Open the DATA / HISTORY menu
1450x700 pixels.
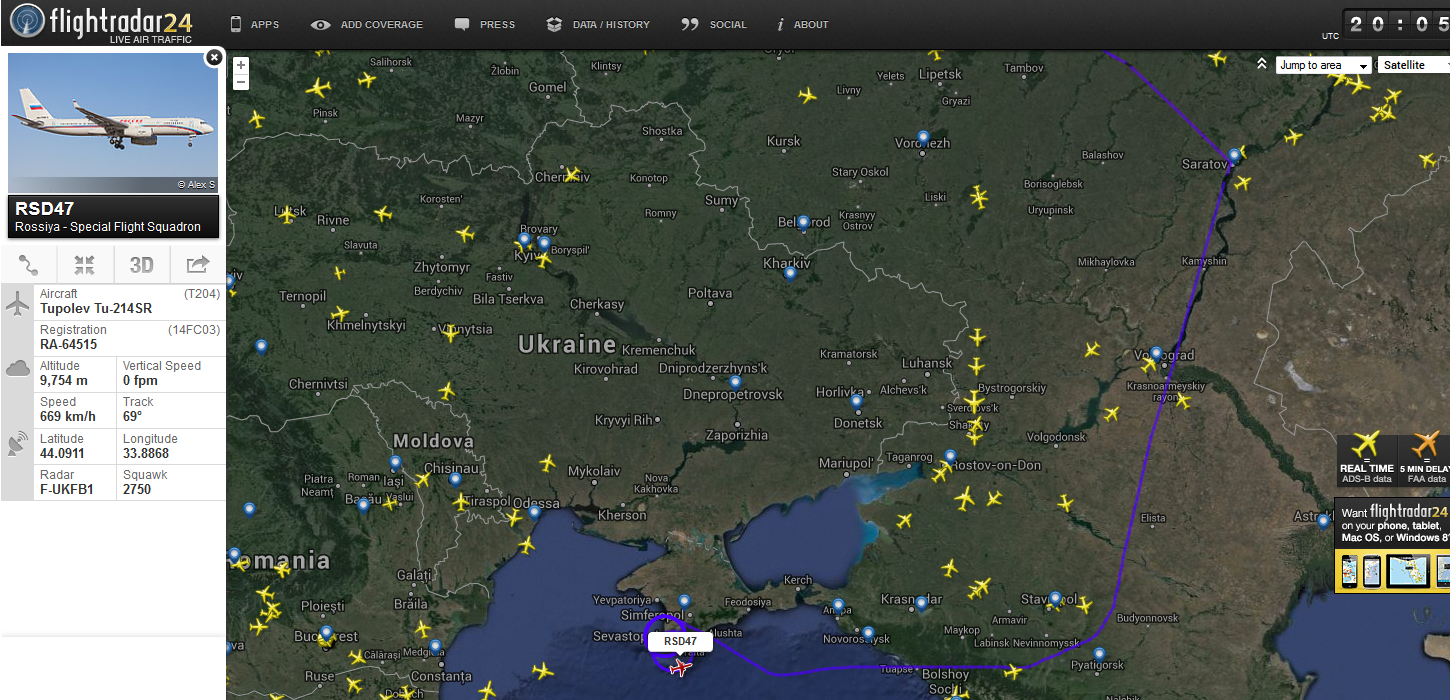coord(598,24)
